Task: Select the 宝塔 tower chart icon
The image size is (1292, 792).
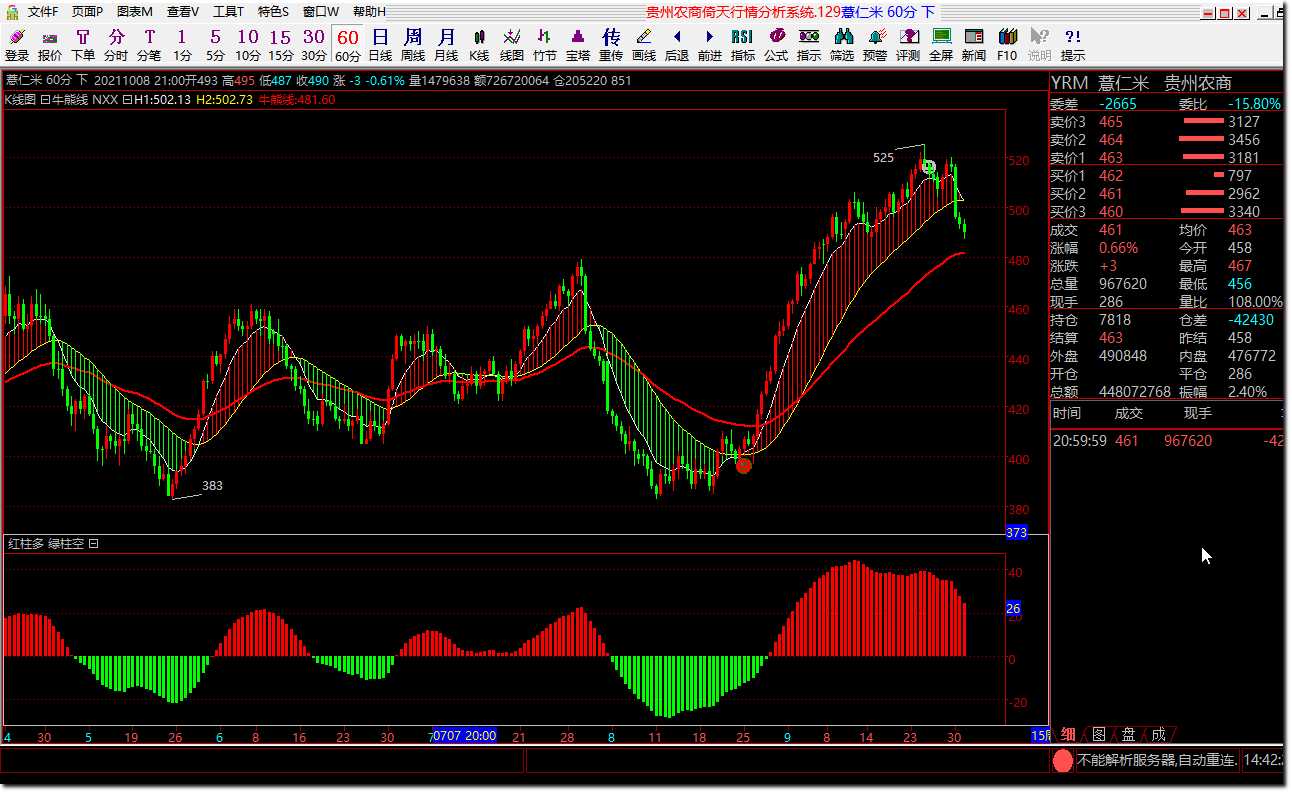Action: (x=578, y=45)
